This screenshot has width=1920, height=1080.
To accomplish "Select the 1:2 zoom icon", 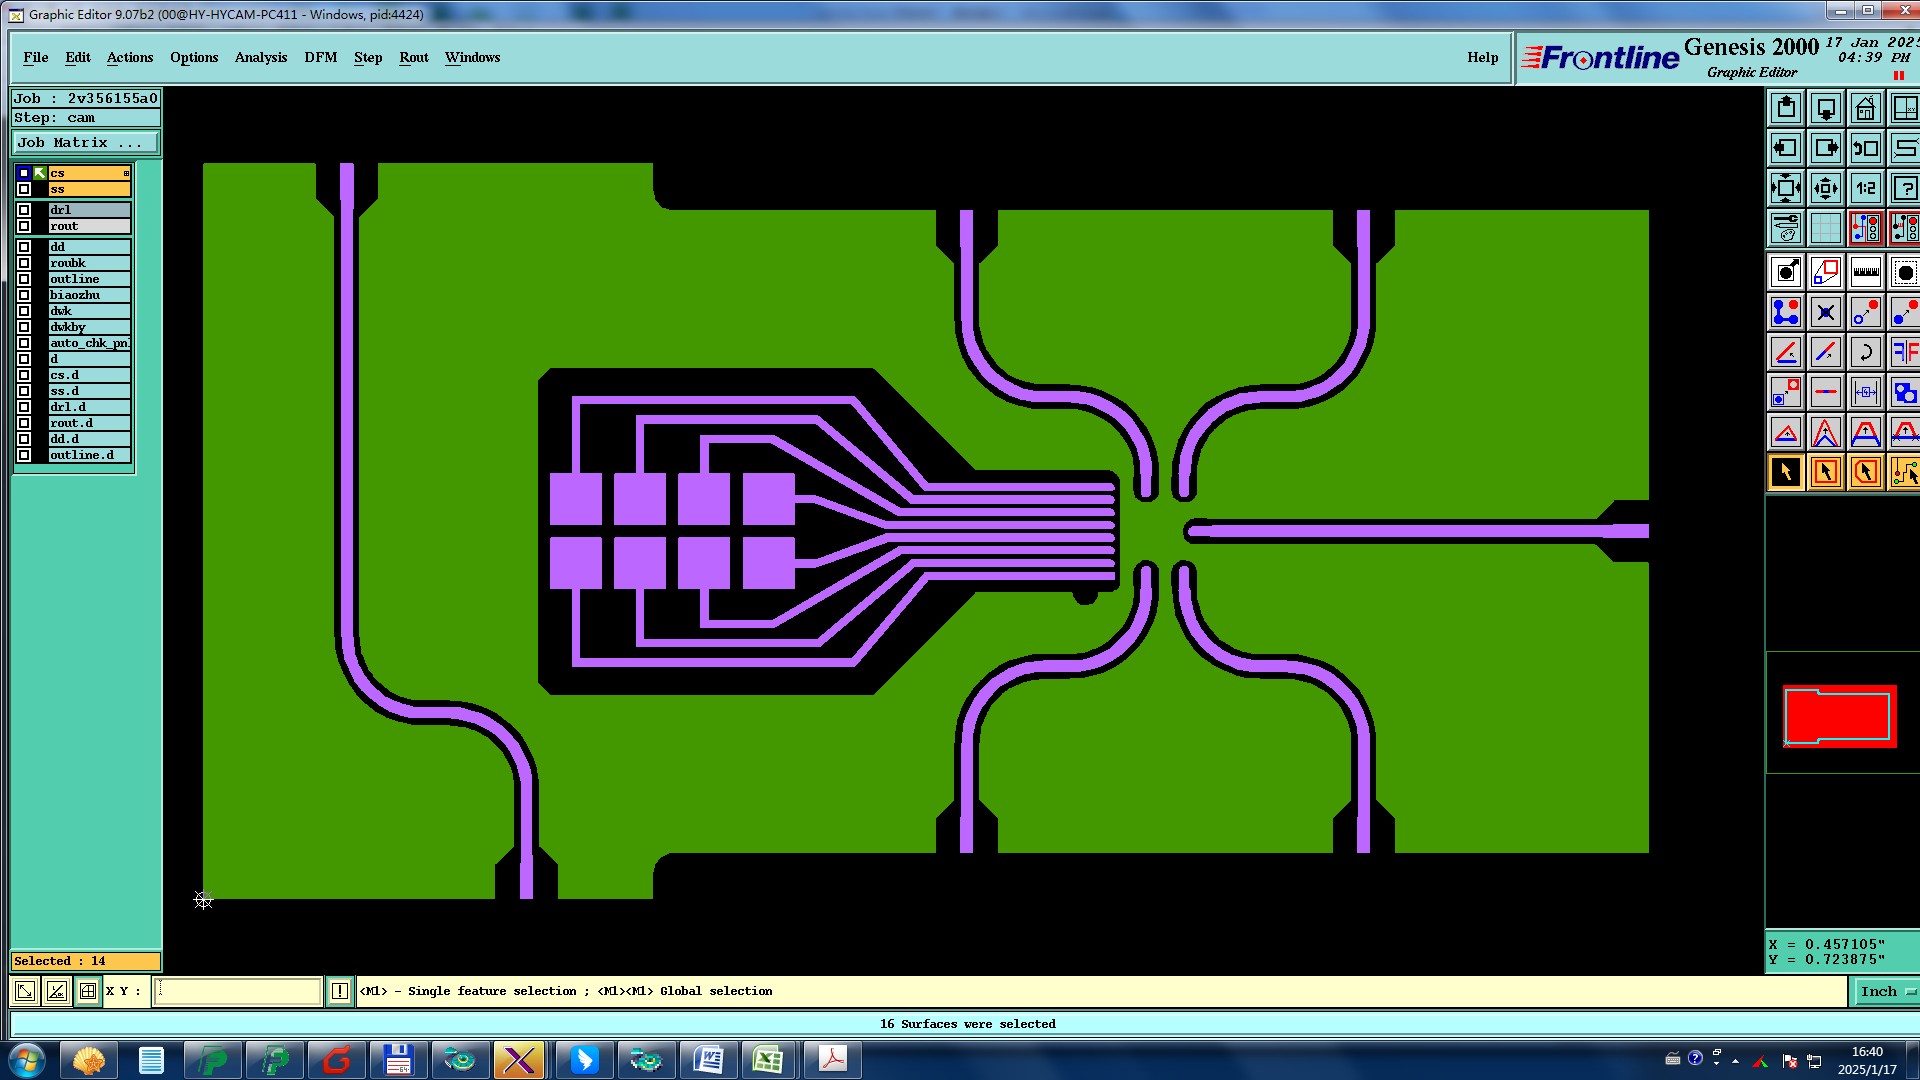I will coord(1865,188).
